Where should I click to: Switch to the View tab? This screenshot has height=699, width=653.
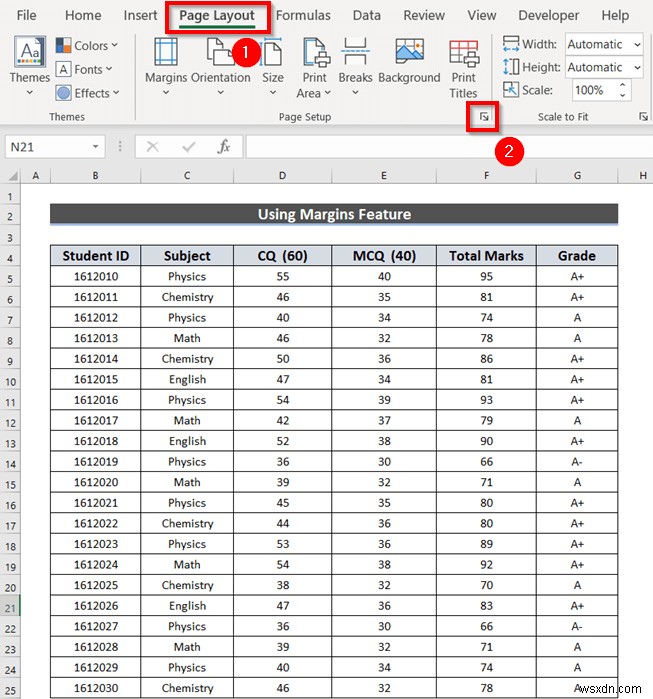tap(481, 15)
